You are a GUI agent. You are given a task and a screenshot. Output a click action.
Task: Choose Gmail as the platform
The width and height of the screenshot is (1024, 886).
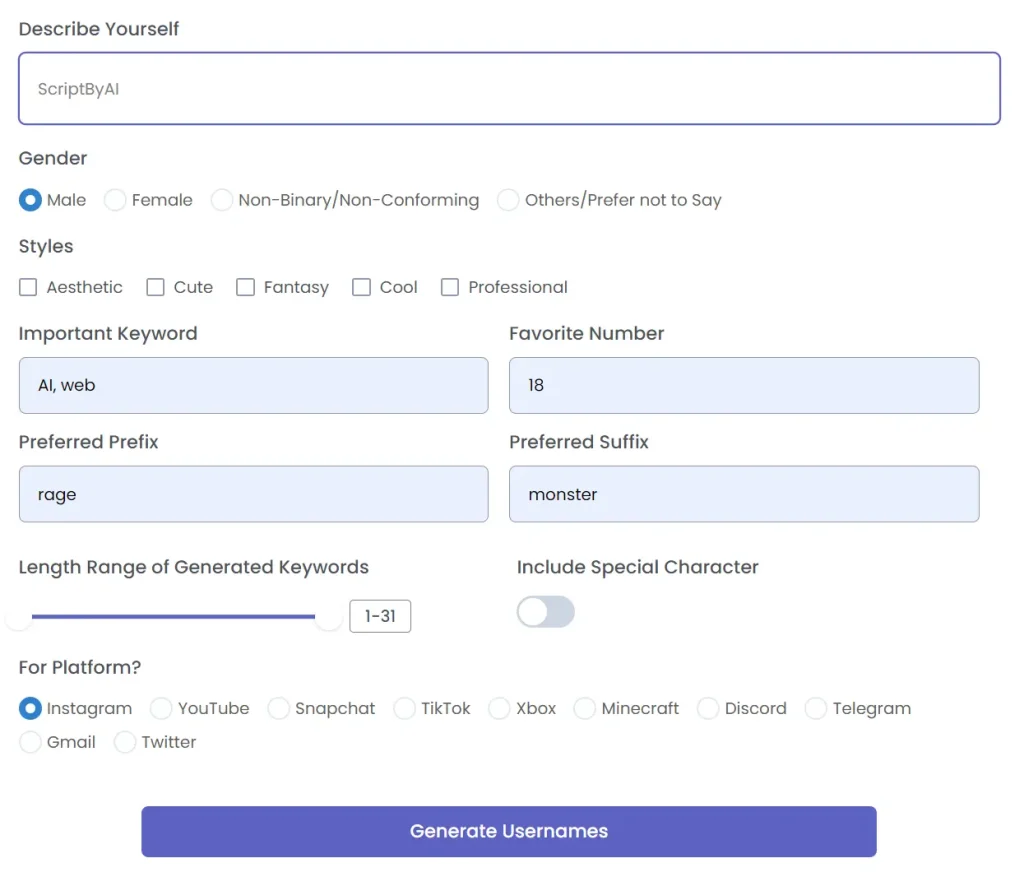tap(30, 742)
